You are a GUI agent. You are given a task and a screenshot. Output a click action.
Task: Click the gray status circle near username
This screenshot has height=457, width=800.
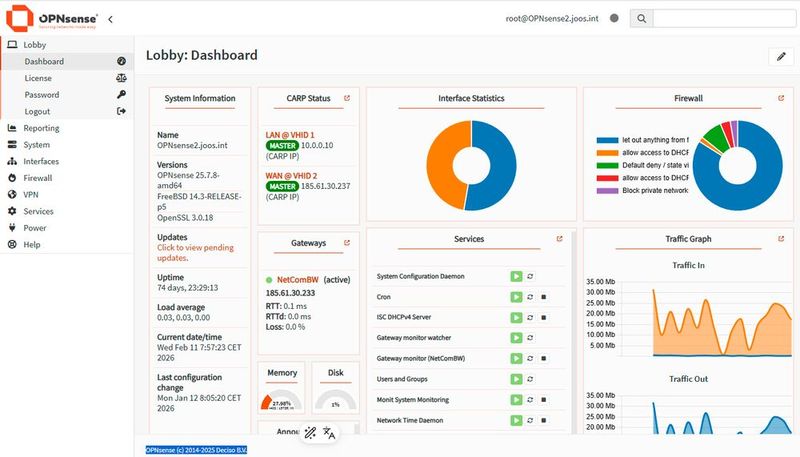[614, 18]
